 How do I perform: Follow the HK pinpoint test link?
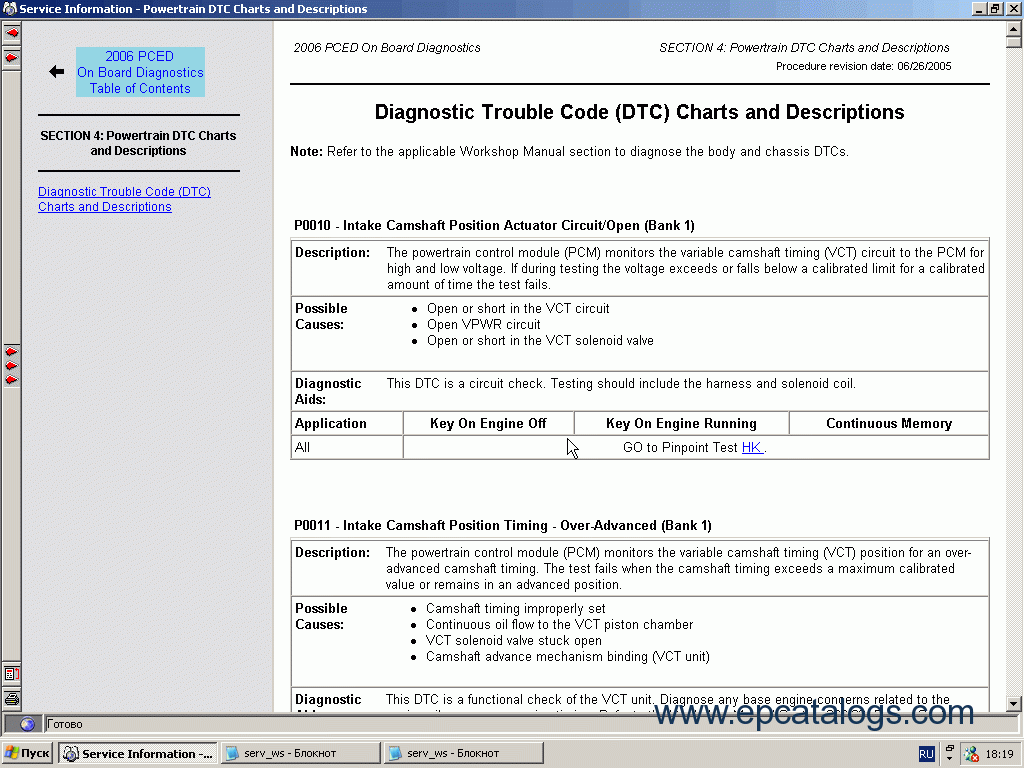(752, 447)
